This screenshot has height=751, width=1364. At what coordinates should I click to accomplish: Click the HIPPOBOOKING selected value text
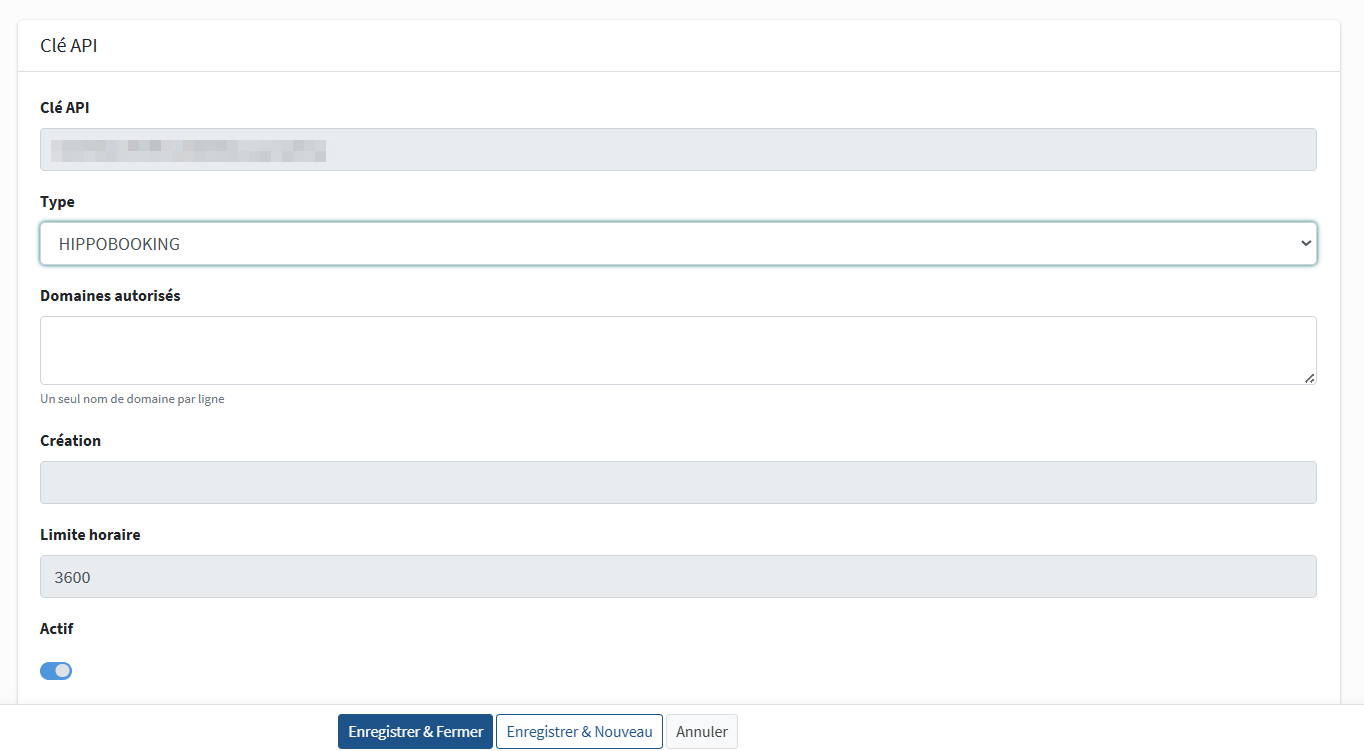click(119, 244)
